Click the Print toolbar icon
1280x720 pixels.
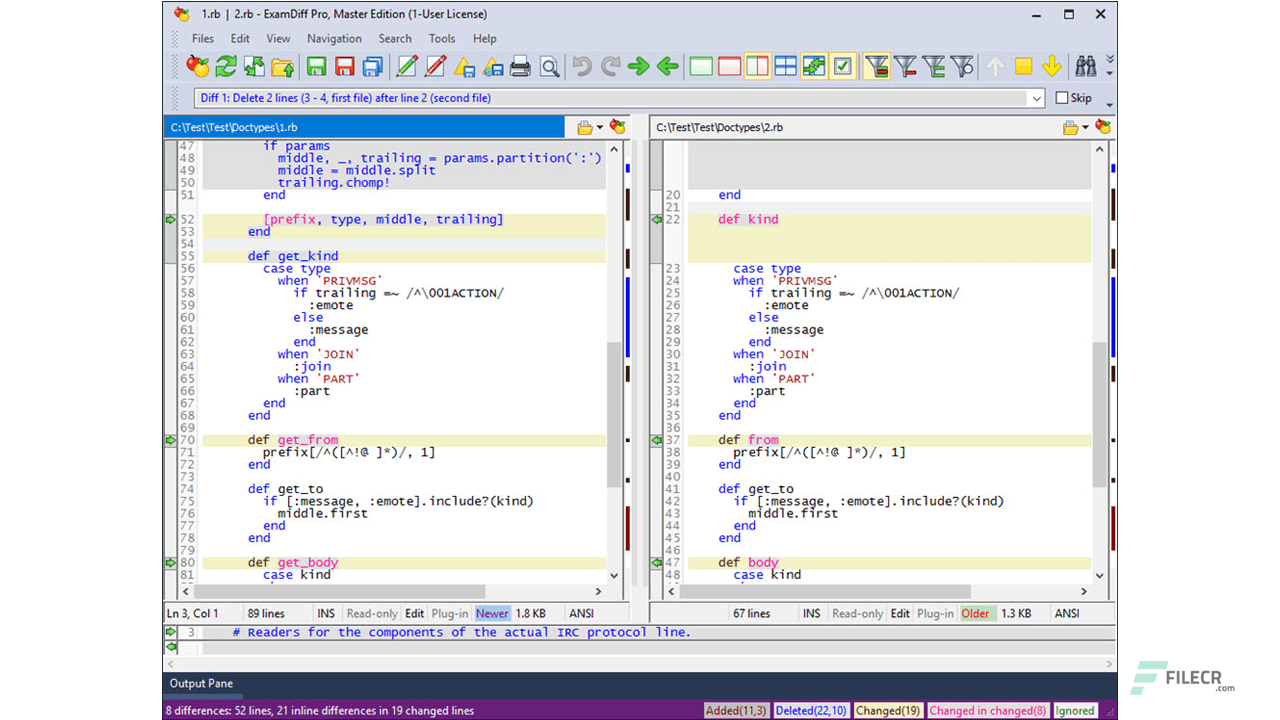click(x=520, y=66)
